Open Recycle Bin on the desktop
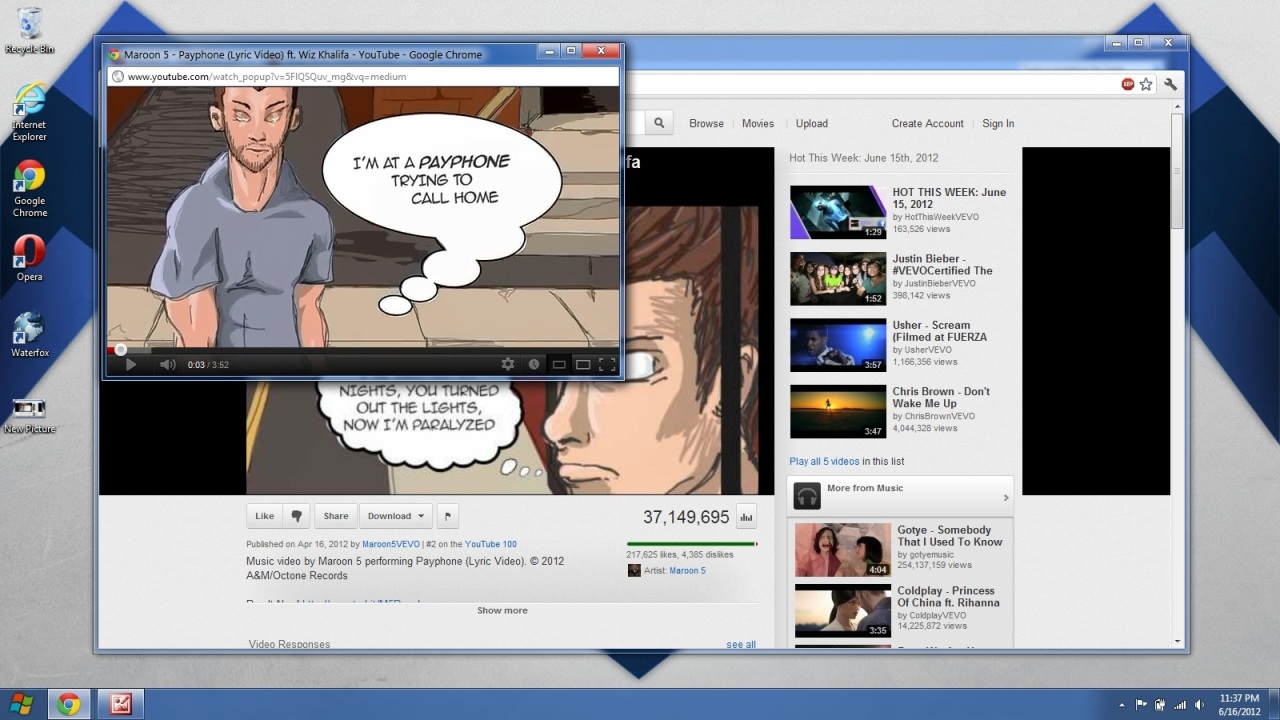Viewport: 1280px width, 720px height. click(x=30, y=30)
